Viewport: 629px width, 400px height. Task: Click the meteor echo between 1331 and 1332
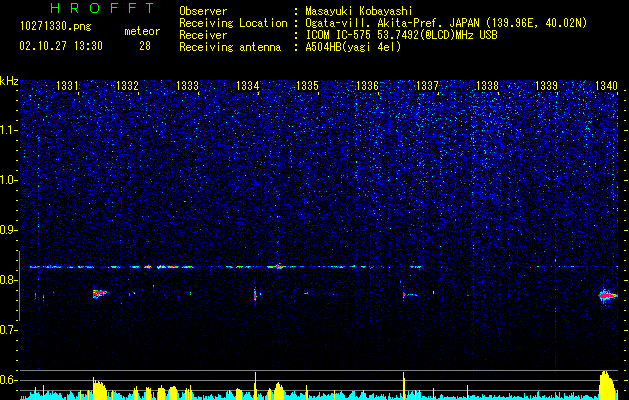99,293
